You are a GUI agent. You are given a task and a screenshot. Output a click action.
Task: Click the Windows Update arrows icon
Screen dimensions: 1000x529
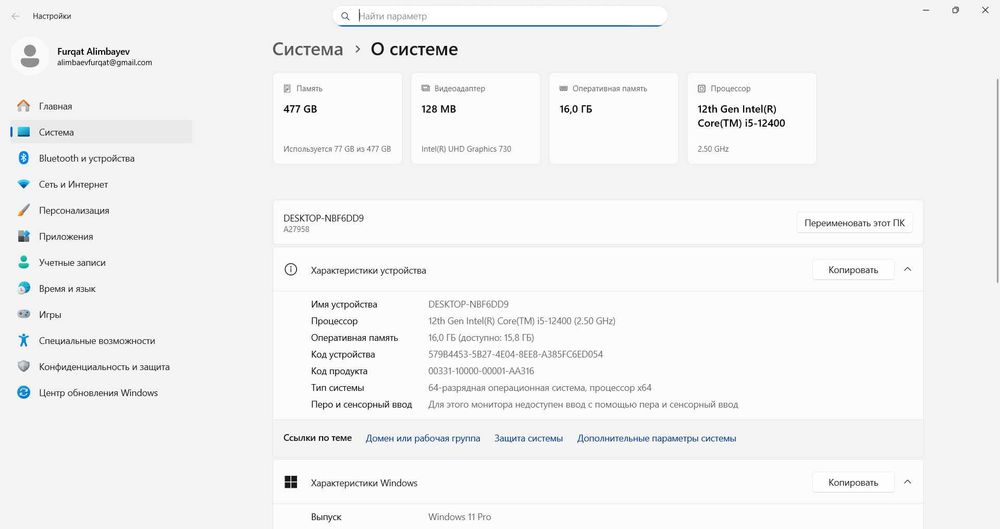coord(24,392)
